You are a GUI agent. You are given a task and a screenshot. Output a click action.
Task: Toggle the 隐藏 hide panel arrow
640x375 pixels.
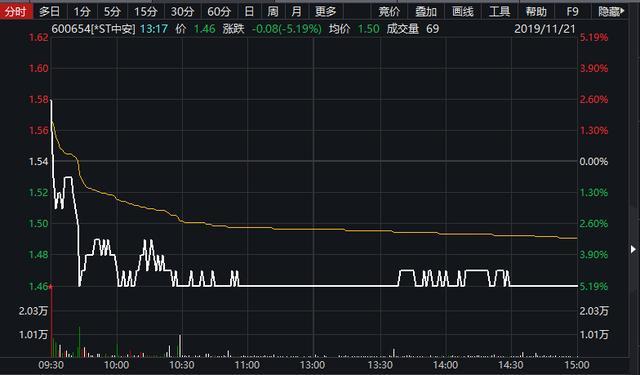pyautogui.click(x=611, y=11)
